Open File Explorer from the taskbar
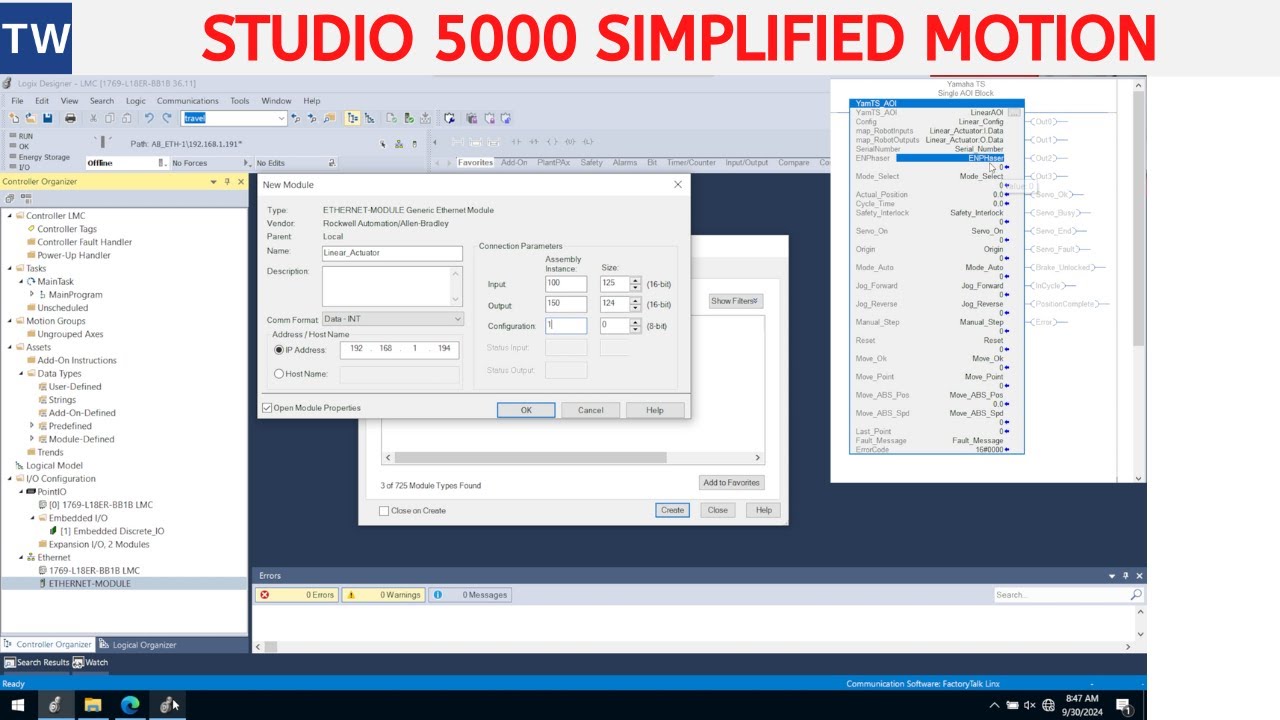Viewport: 1280px width, 720px height. (92, 705)
